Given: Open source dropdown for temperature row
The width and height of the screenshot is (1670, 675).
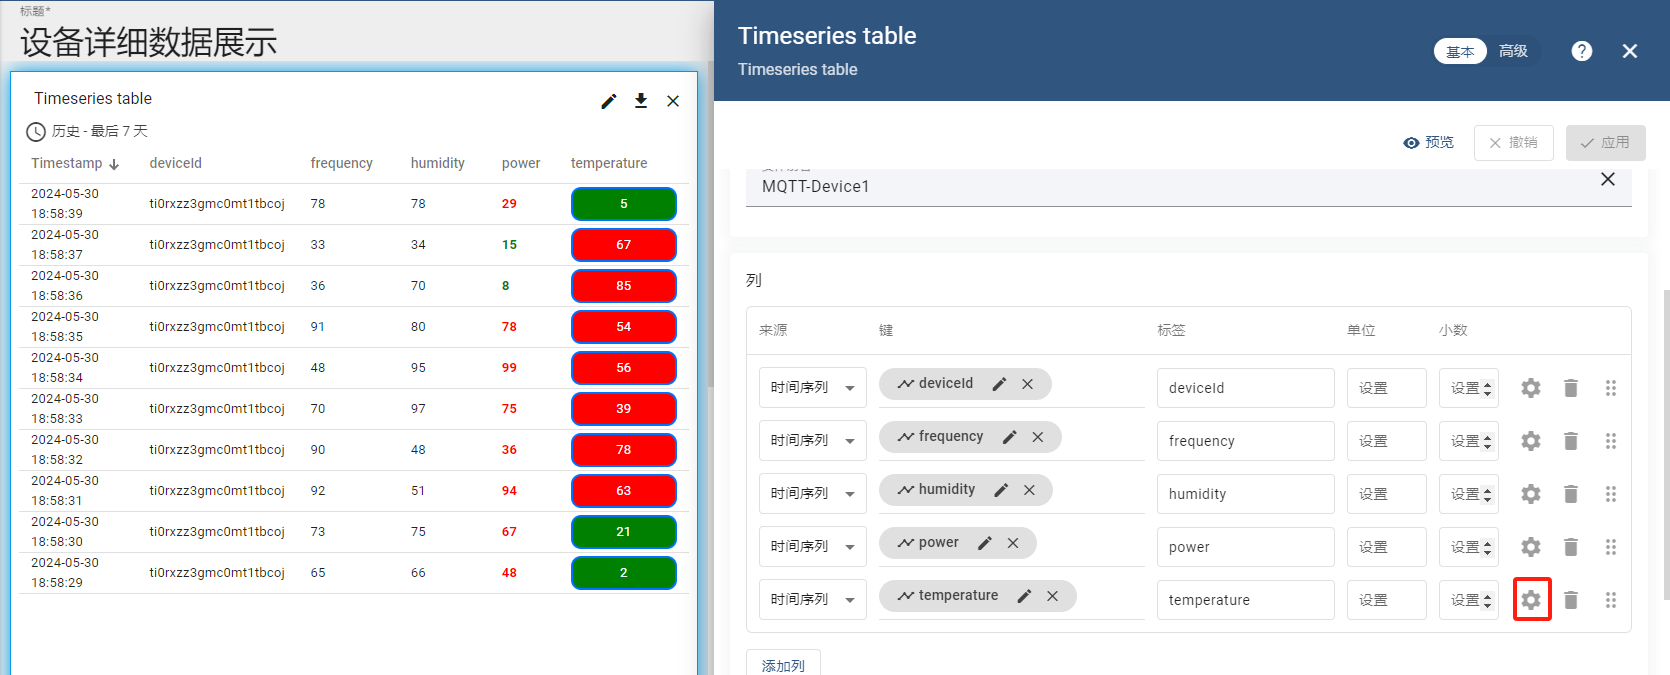Looking at the screenshot, I should 812,600.
